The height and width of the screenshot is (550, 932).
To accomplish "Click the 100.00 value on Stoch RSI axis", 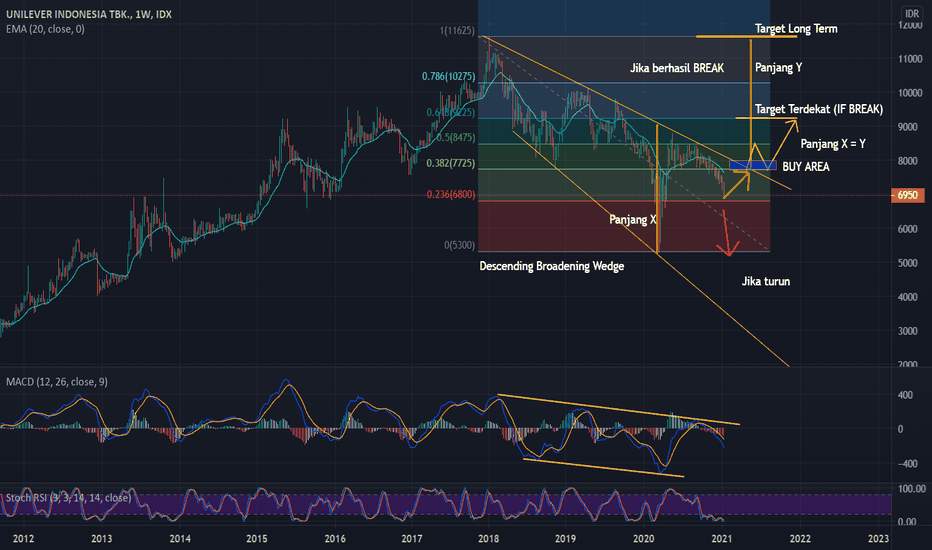I will tap(912, 489).
